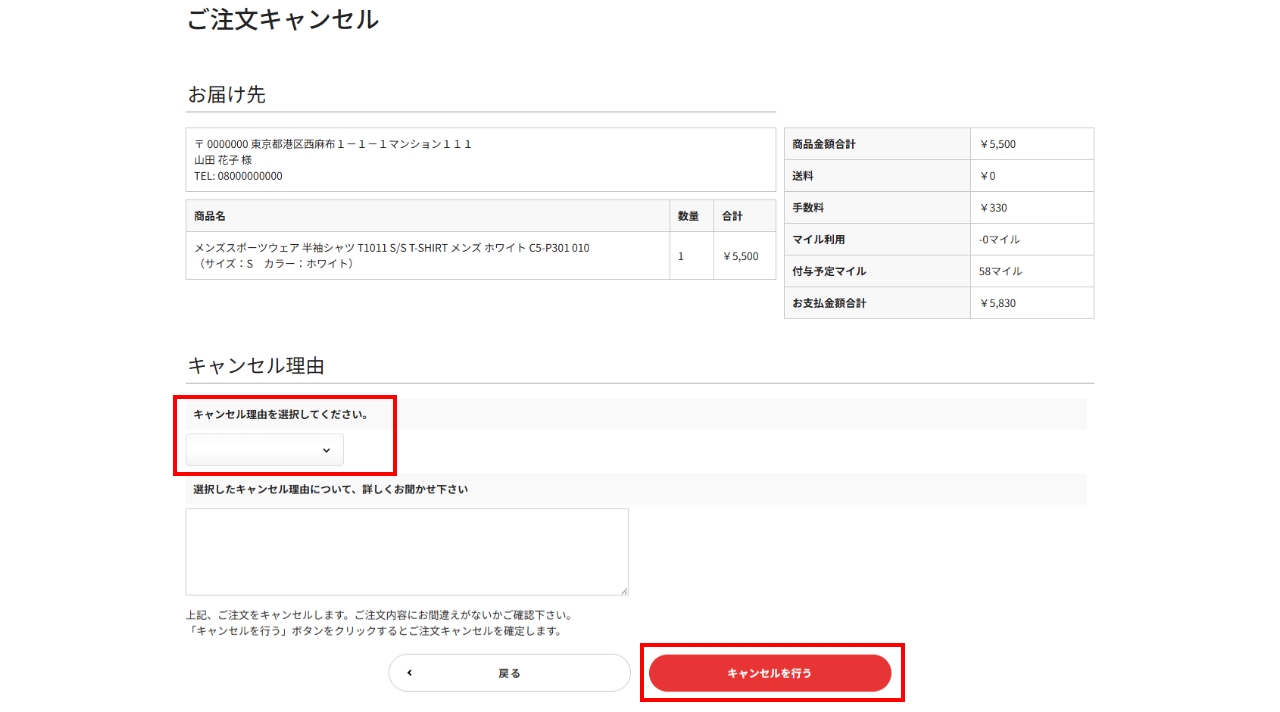Click the 付与予定マイル 58マイル value
Image resolution: width=1280 pixels, height=712 pixels.
pyautogui.click(x=1000, y=271)
